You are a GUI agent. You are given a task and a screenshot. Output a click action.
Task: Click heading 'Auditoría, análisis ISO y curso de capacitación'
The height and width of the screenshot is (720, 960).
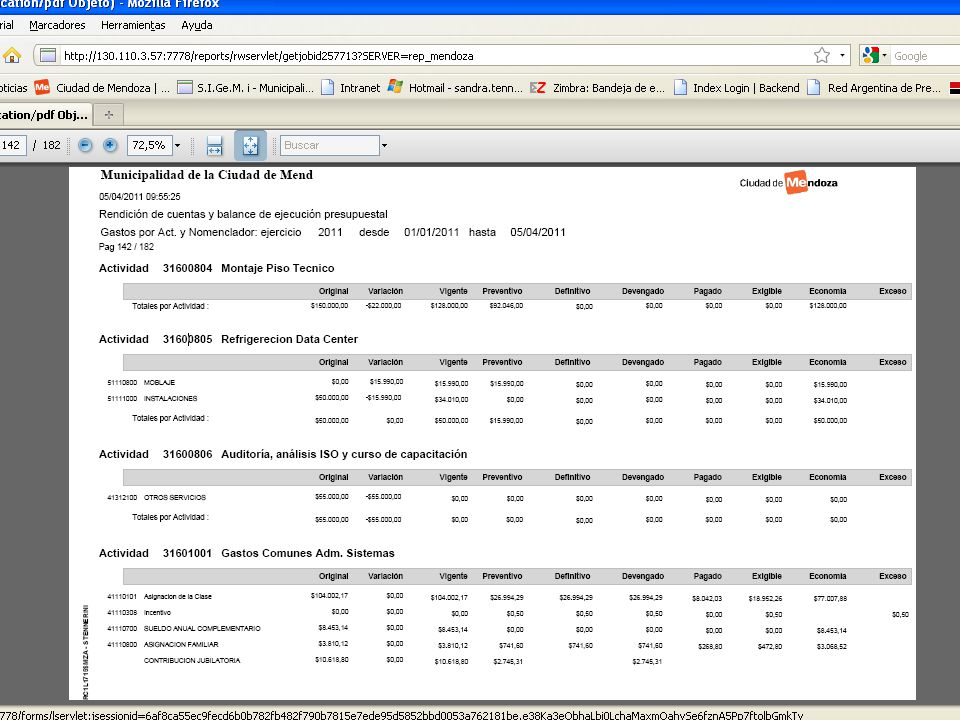[344, 454]
